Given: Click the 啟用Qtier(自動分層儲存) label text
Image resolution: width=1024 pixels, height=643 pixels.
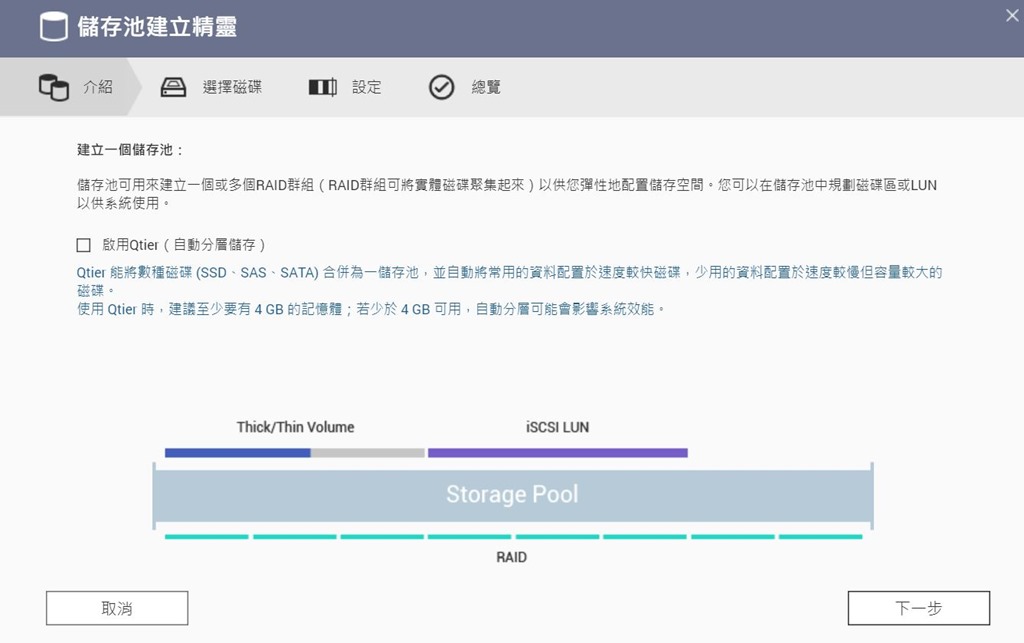Looking at the screenshot, I should [183, 245].
